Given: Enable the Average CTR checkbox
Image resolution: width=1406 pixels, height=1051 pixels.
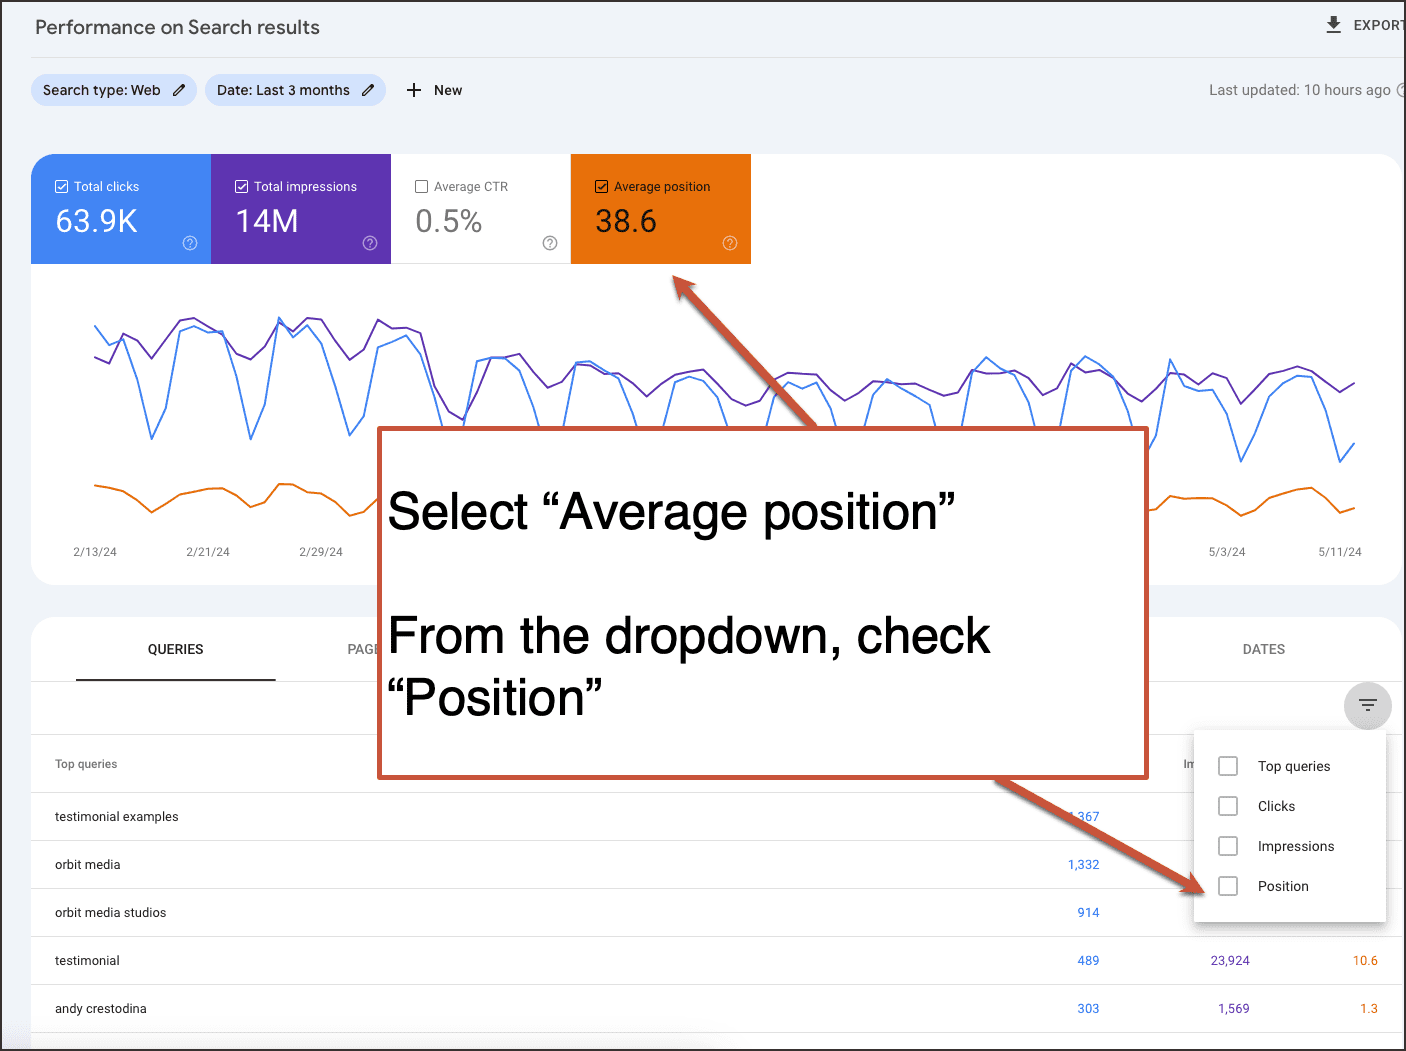Looking at the screenshot, I should [422, 187].
